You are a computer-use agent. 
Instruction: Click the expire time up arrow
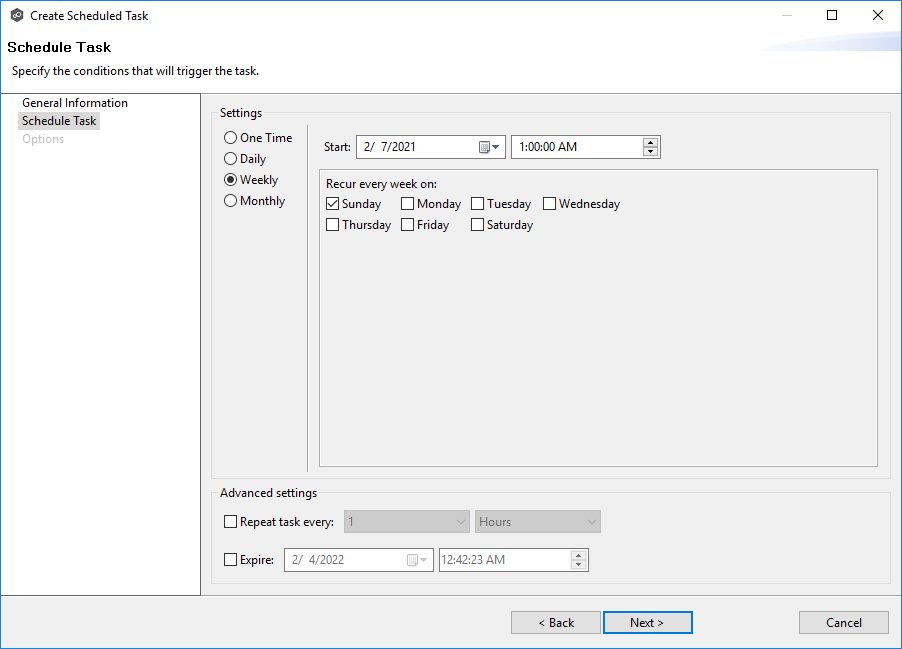tap(580, 554)
